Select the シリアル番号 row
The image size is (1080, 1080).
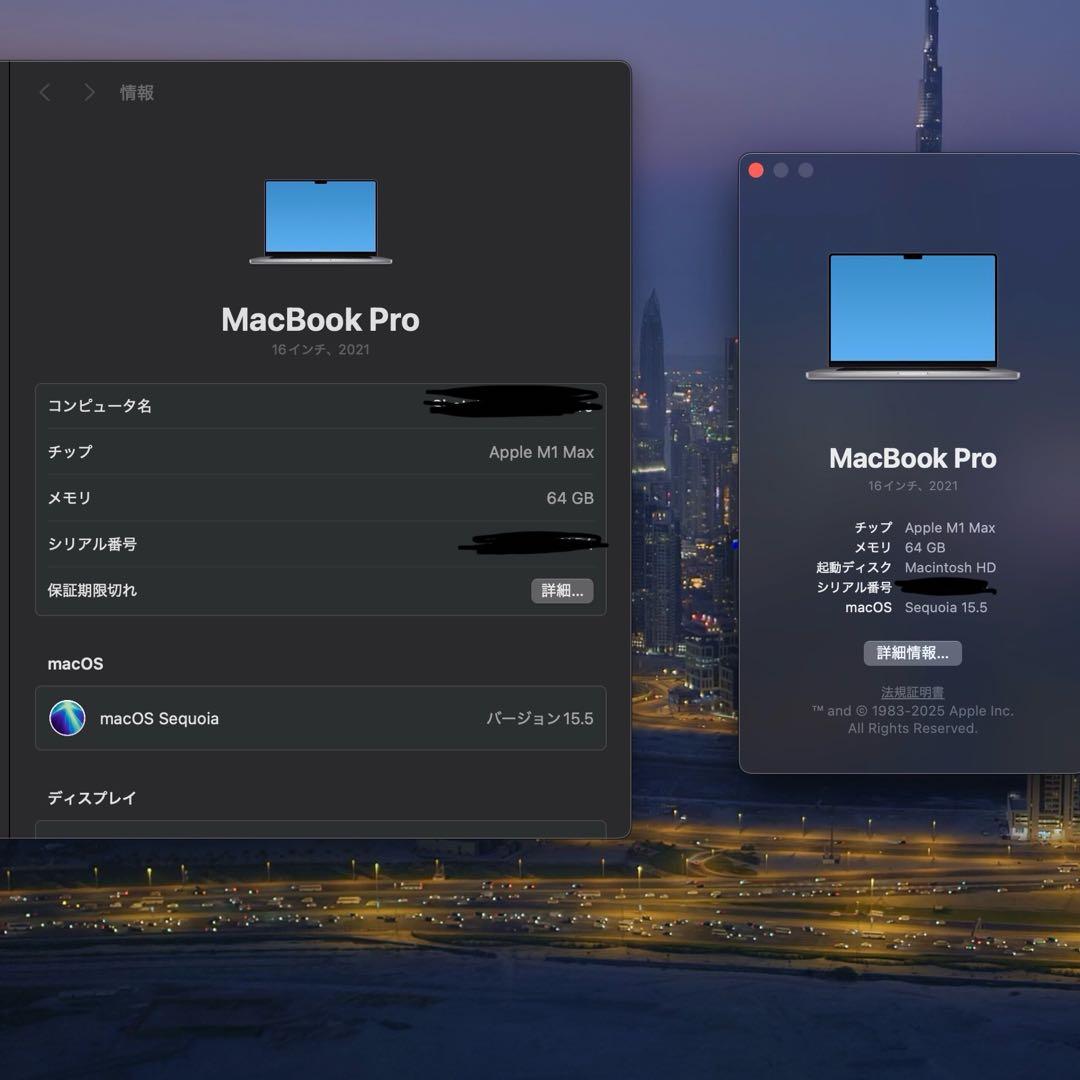(x=320, y=544)
